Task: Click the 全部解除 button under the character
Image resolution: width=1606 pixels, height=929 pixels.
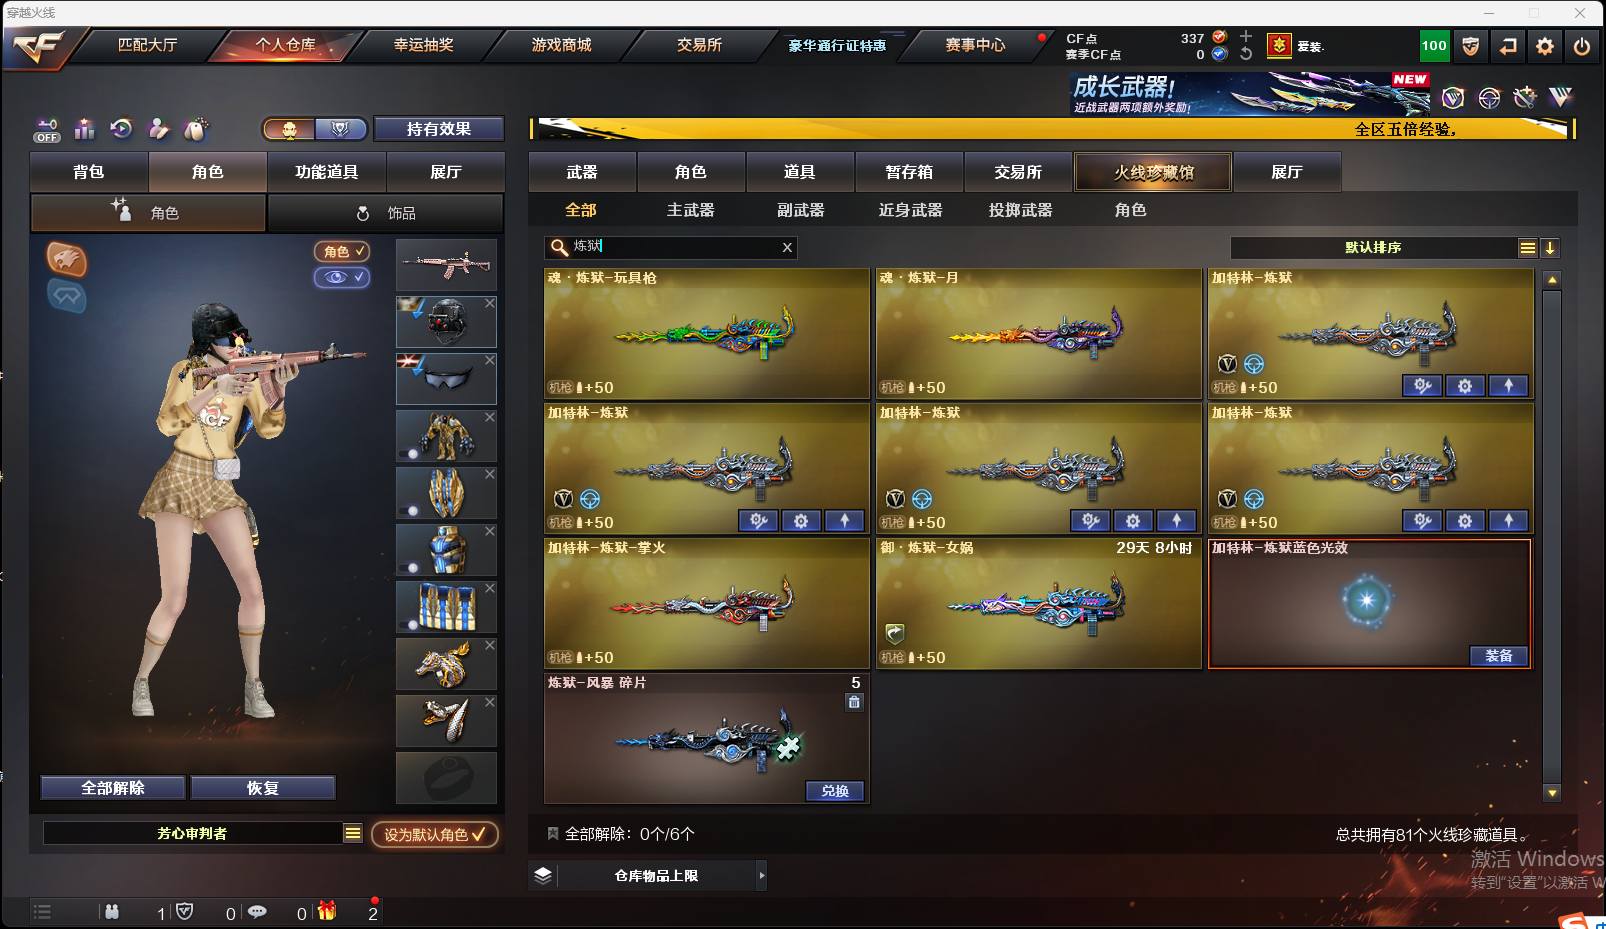Action: click(x=113, y=788)
